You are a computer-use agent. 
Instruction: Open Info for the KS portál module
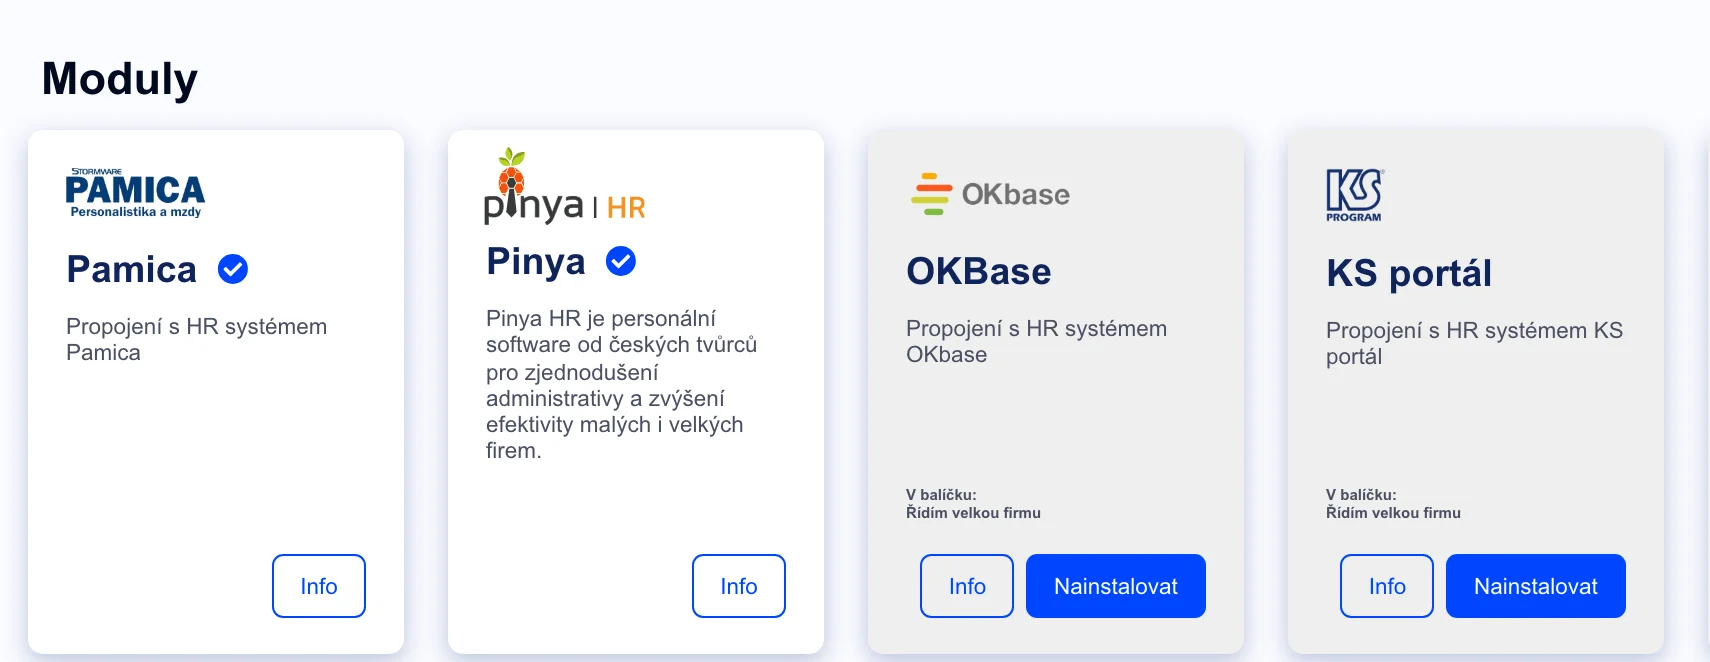tap(1387, 586)
